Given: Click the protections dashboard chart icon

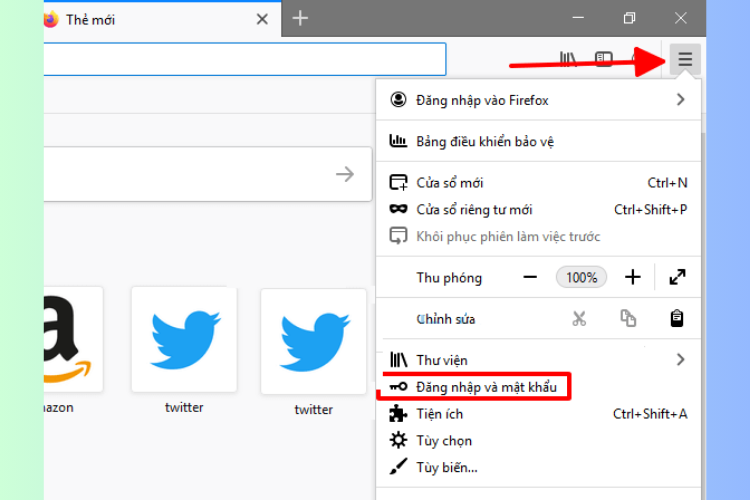Looking at the screenshot, I should [398, 141].
